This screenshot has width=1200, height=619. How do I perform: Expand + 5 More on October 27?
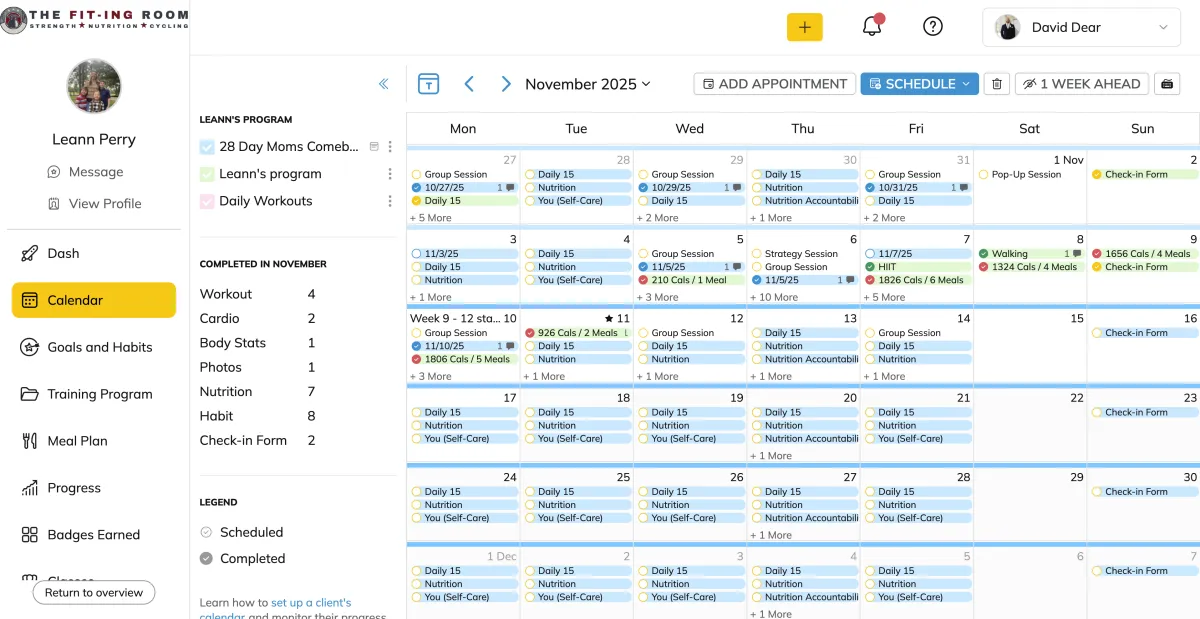(x=431, y=218)
